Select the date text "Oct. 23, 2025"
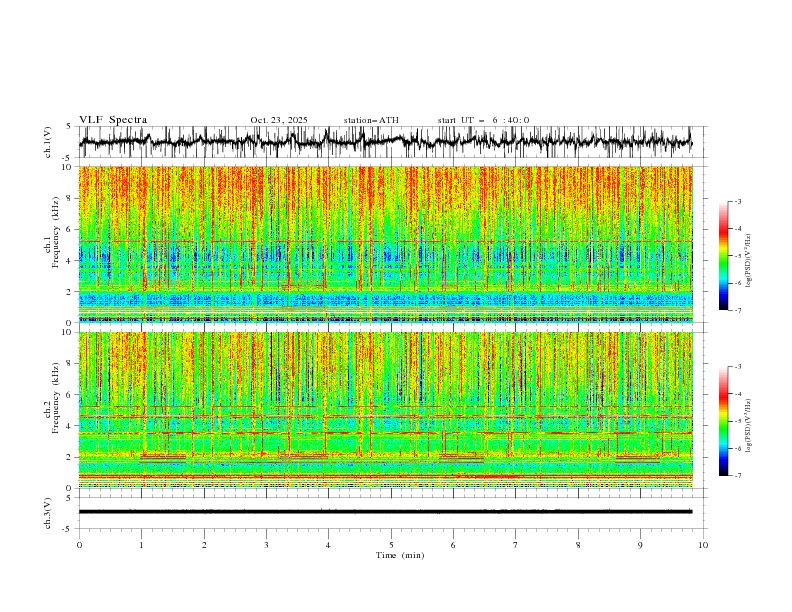The height and width of the screenshot is (612, 792). point(279,120)
